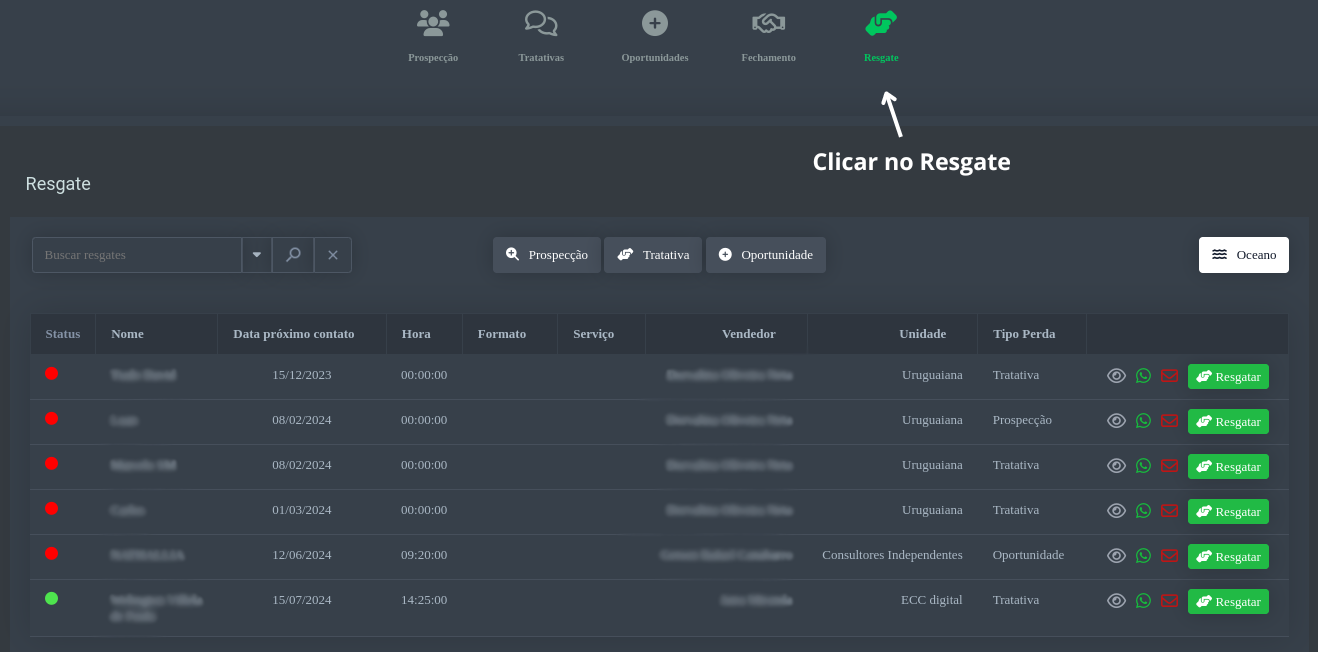Open the Prospecção stage icon
Screen dimensions: 1318x652
coord(433,23)
